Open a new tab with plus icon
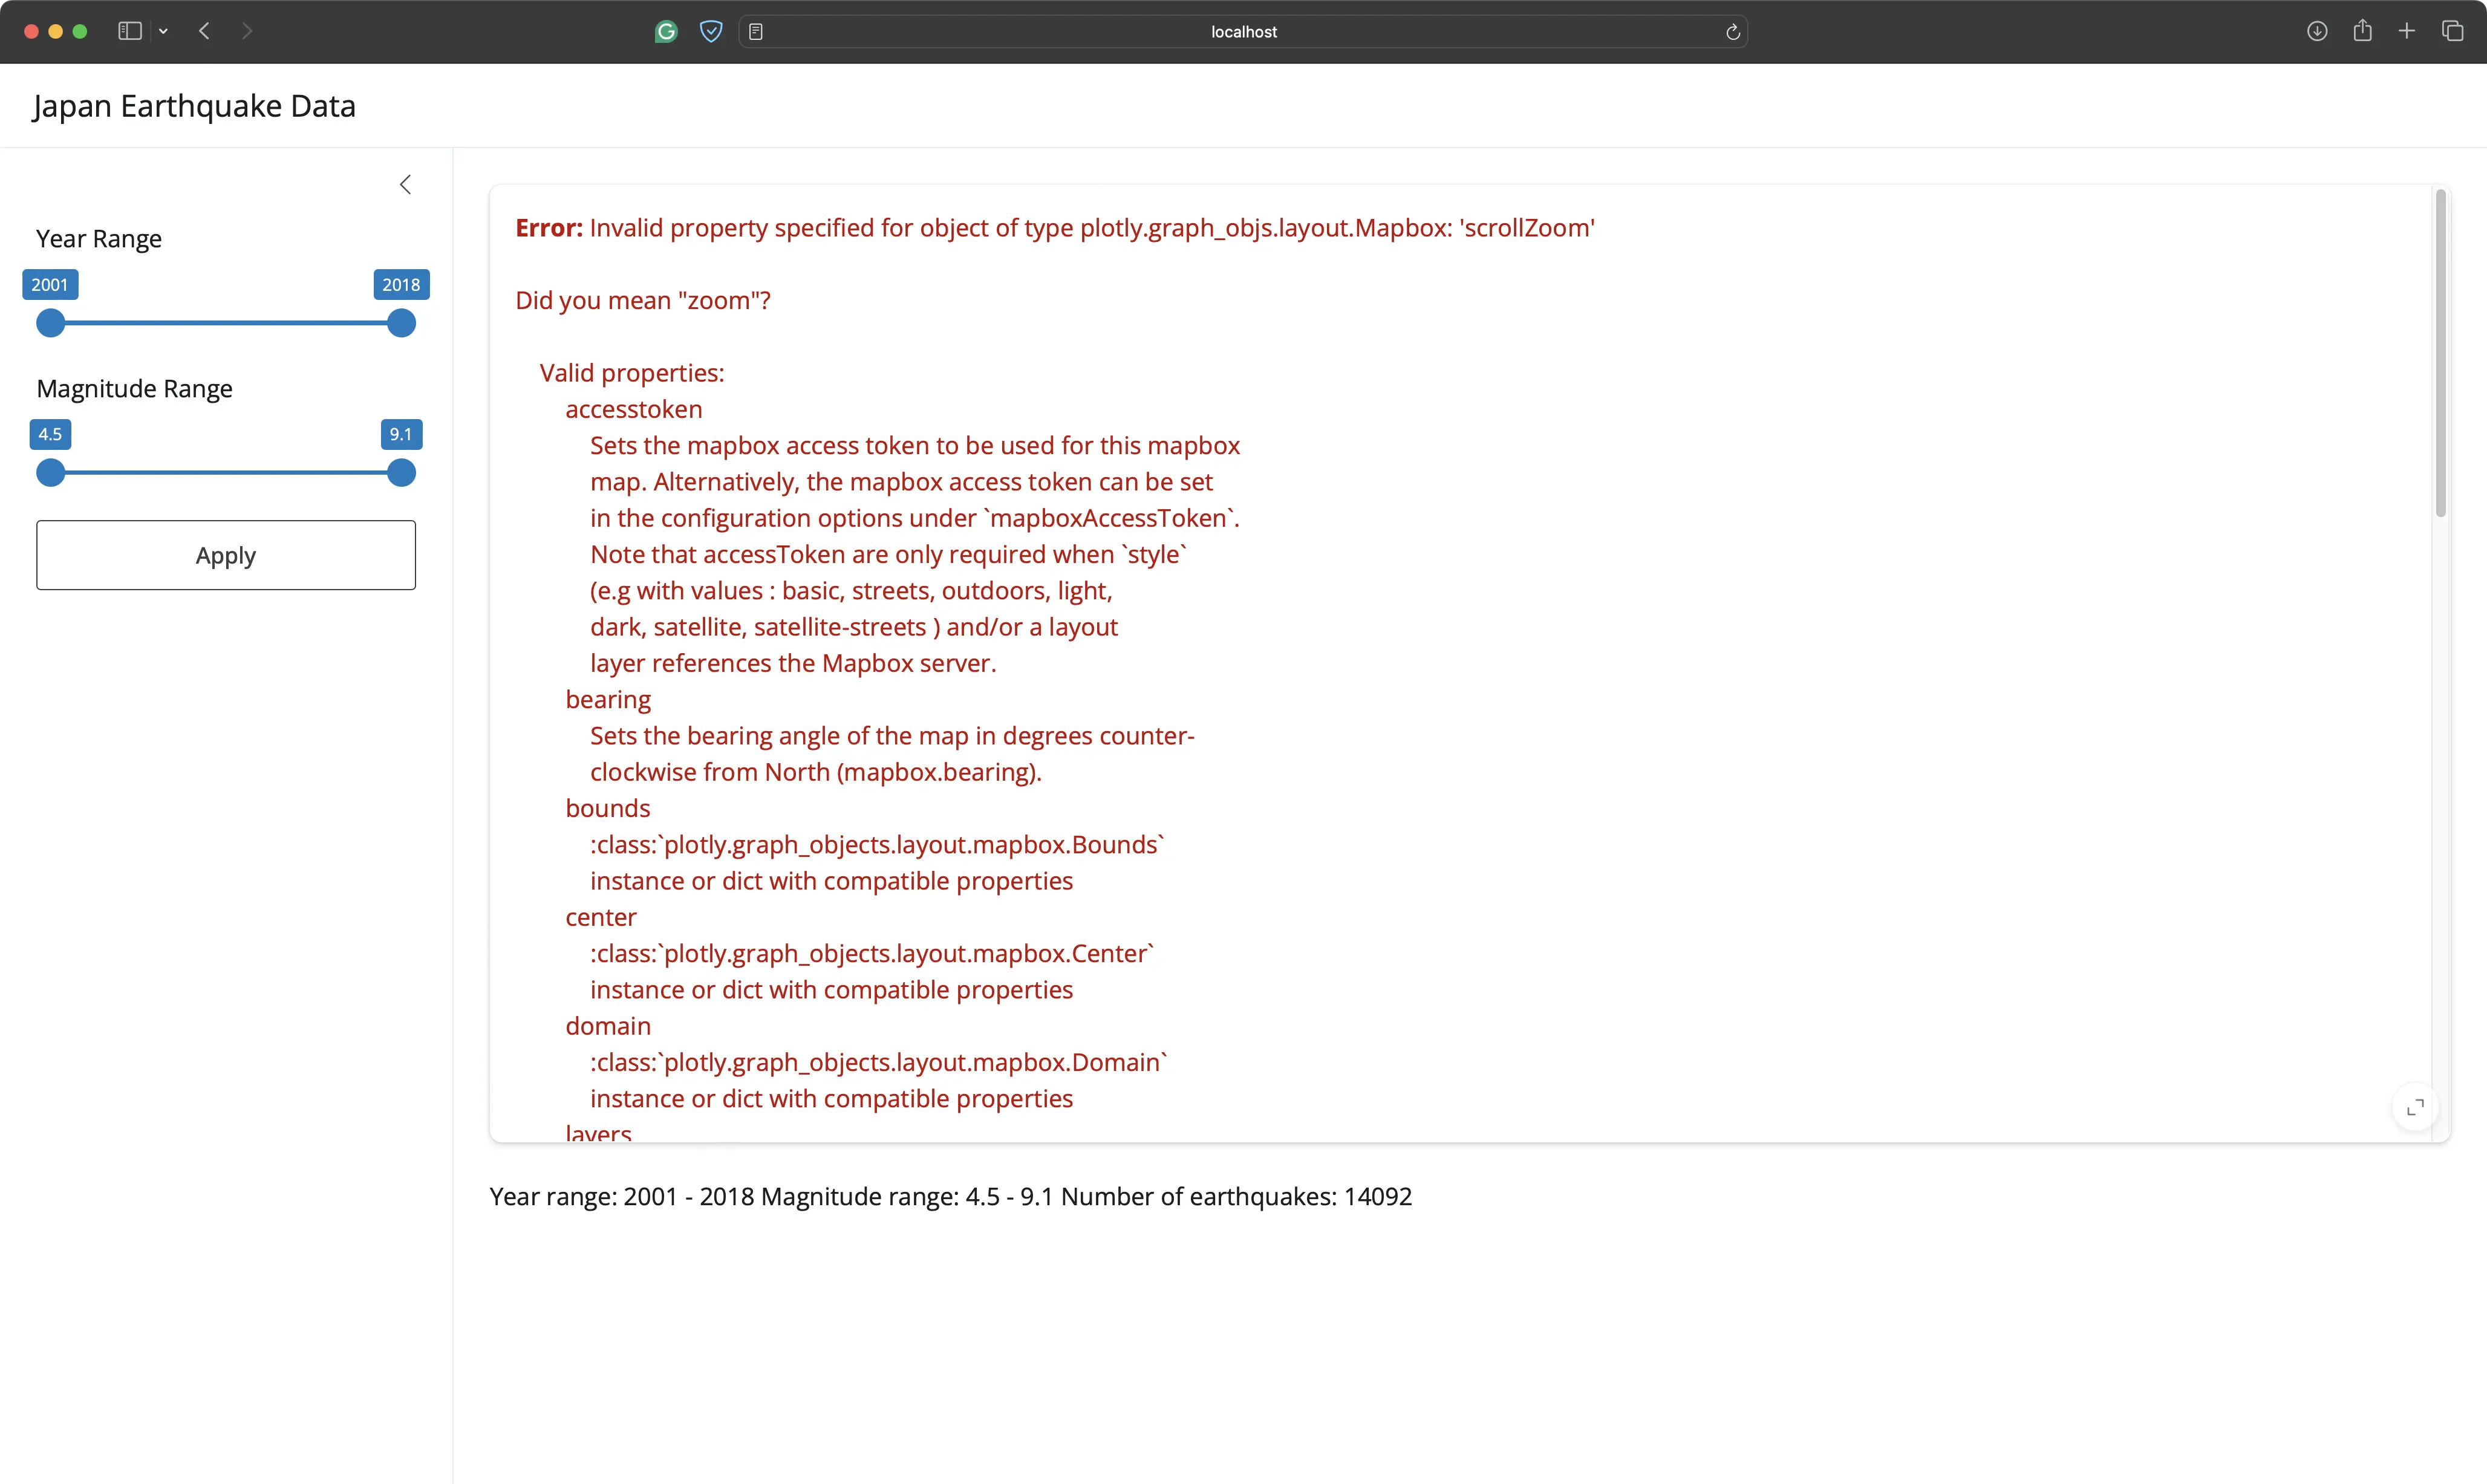The width and height of the screenshot is (2487, 1484). pos(2407,31)
